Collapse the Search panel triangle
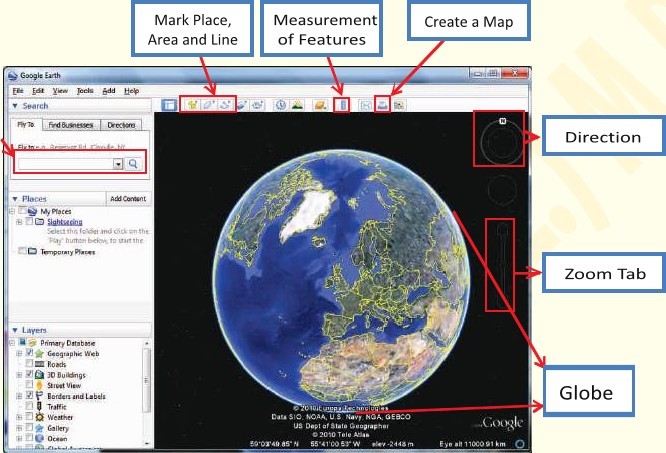Viewport: 666px width, 453px height. coord(15,106)
